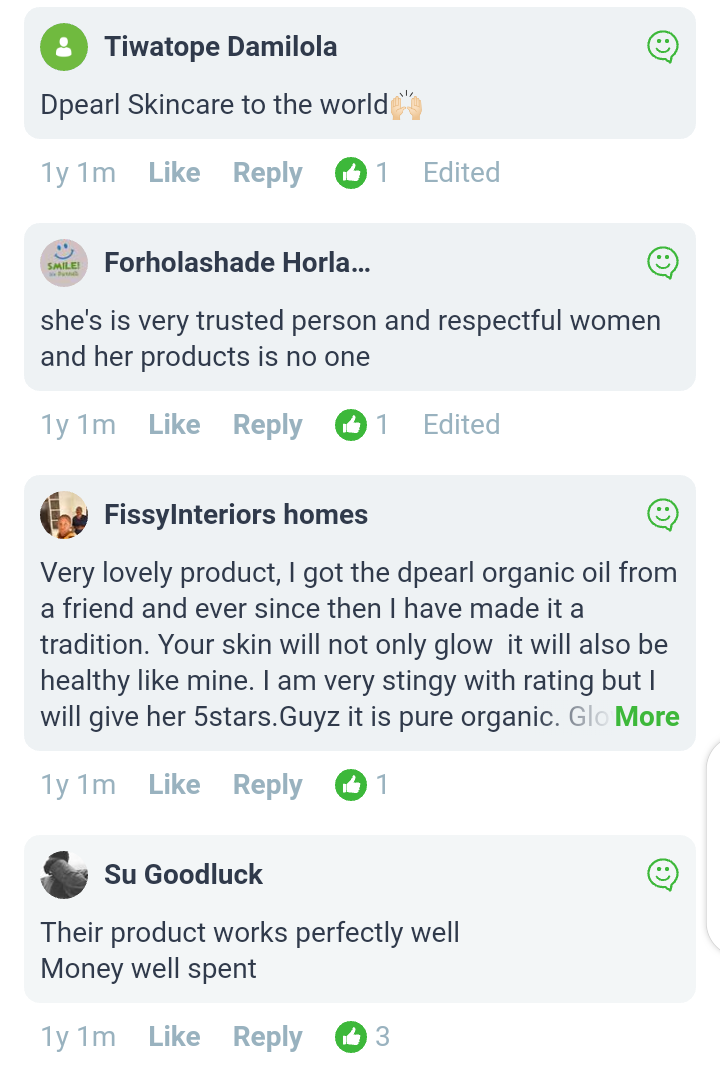Click the smiley icon on Forholashade Horla's comment
This screenshot has height=1080, width=720.
click(x=662, y=262)
